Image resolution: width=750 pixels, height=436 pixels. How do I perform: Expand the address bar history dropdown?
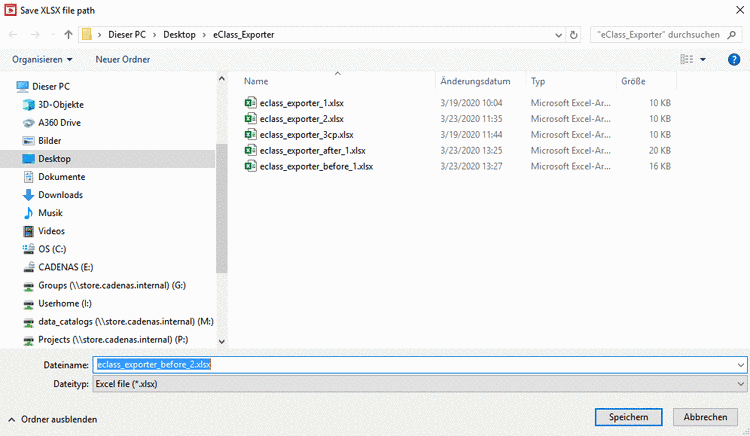pos(558,35)
